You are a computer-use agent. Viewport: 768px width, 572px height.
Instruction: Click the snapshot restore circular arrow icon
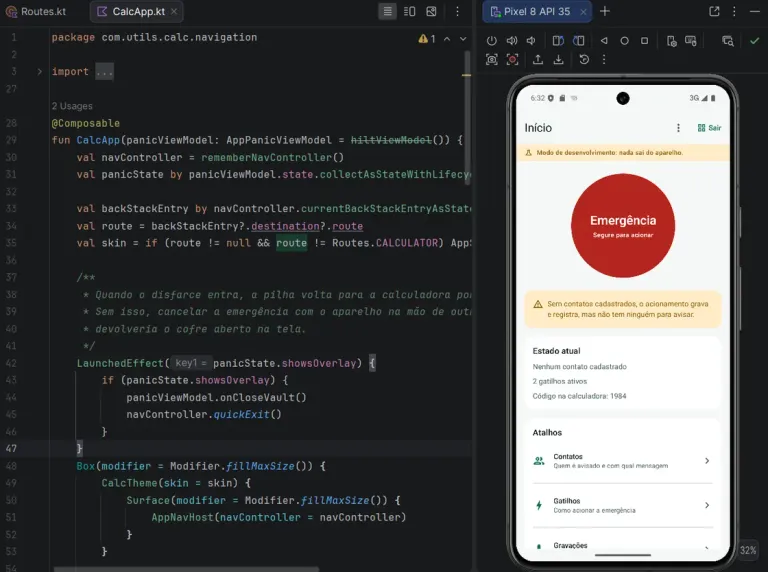click(x=584, y=60)
